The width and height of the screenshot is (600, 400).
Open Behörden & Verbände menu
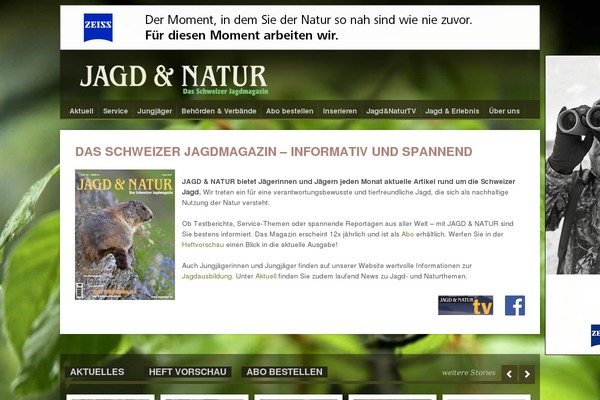click(219, 111)
